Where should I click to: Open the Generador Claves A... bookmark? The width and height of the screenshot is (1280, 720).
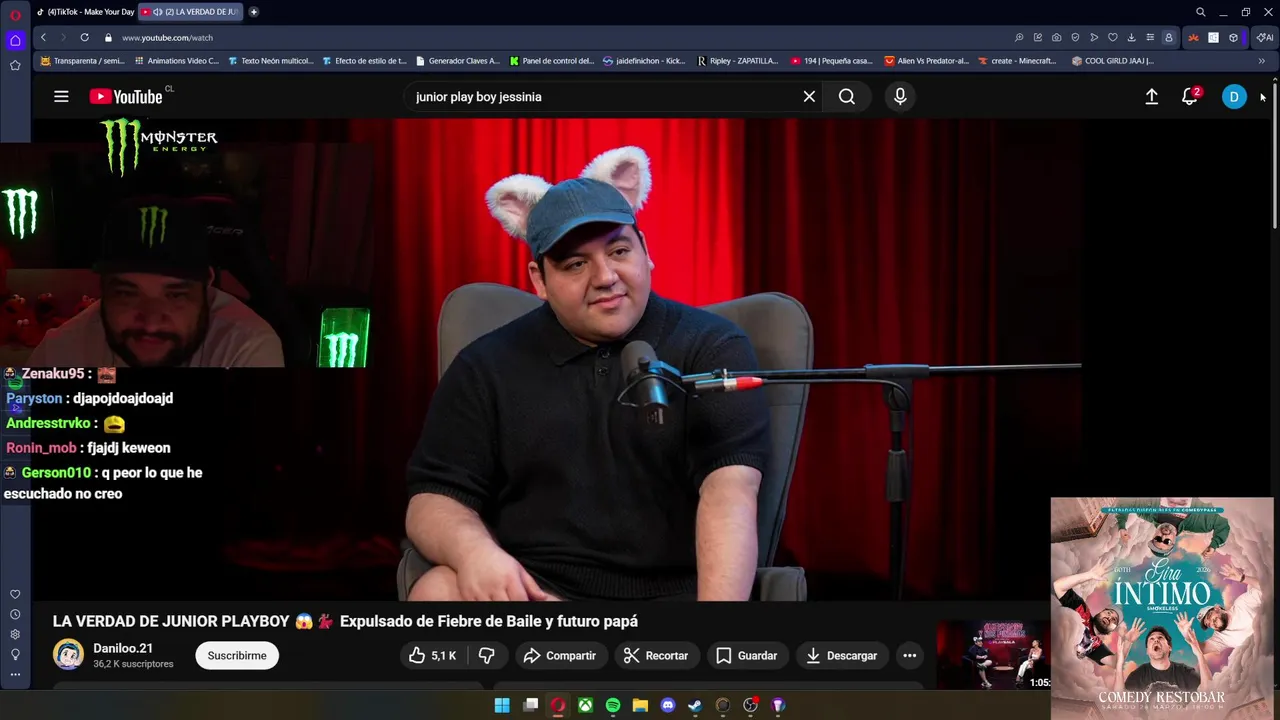(458, 61)
